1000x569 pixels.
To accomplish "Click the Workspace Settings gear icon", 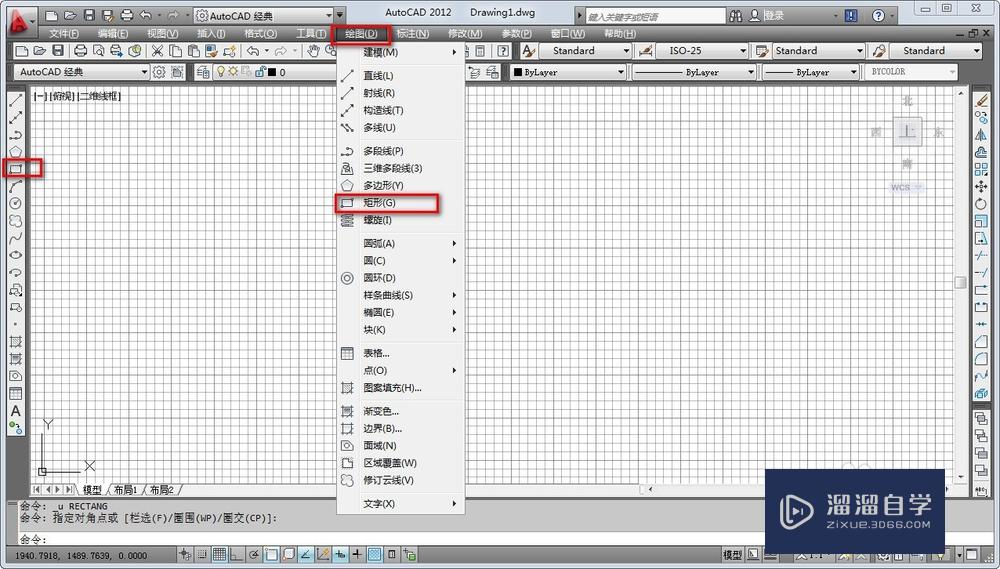I will coord(158,72).
